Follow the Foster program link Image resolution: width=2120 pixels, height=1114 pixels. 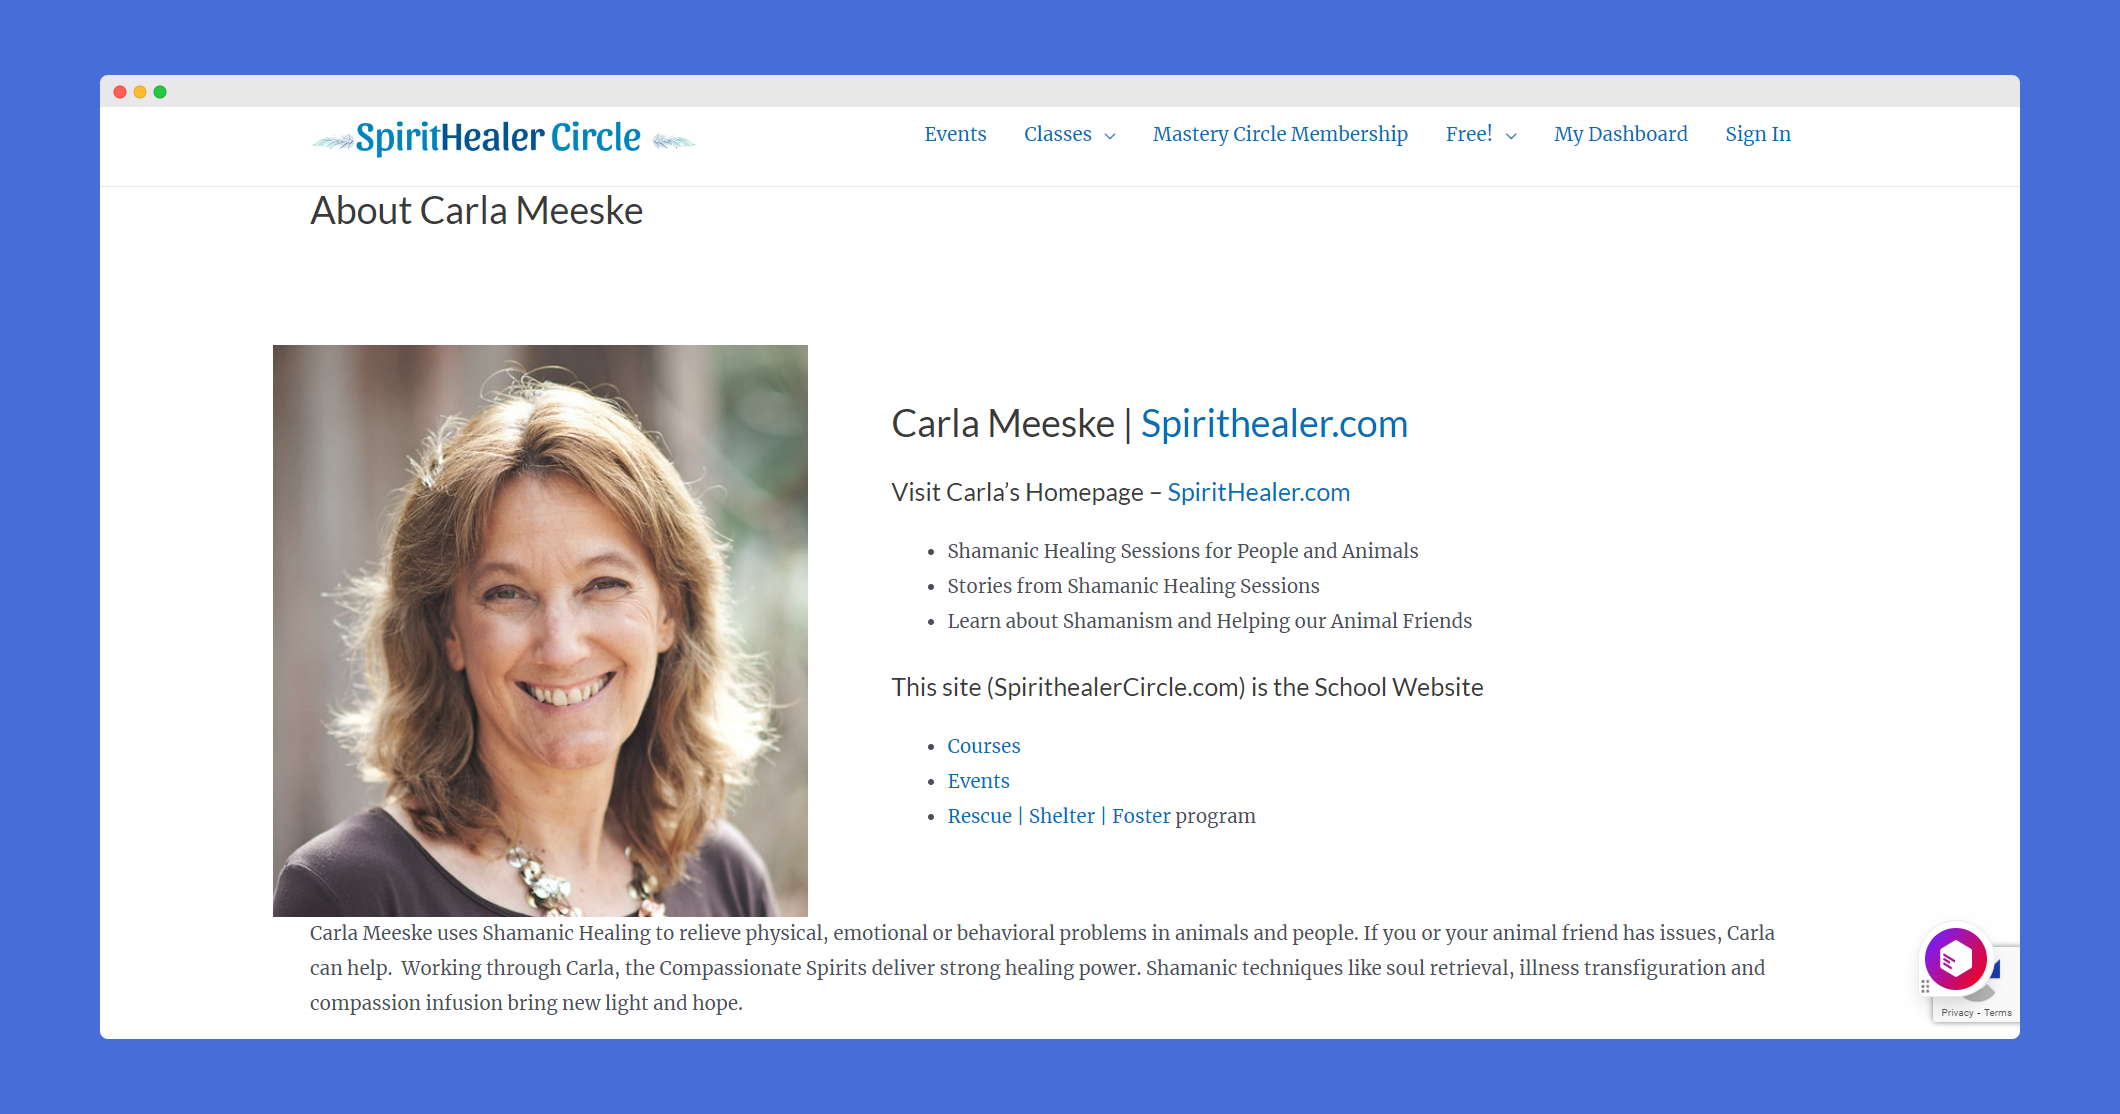point(1141,816)
